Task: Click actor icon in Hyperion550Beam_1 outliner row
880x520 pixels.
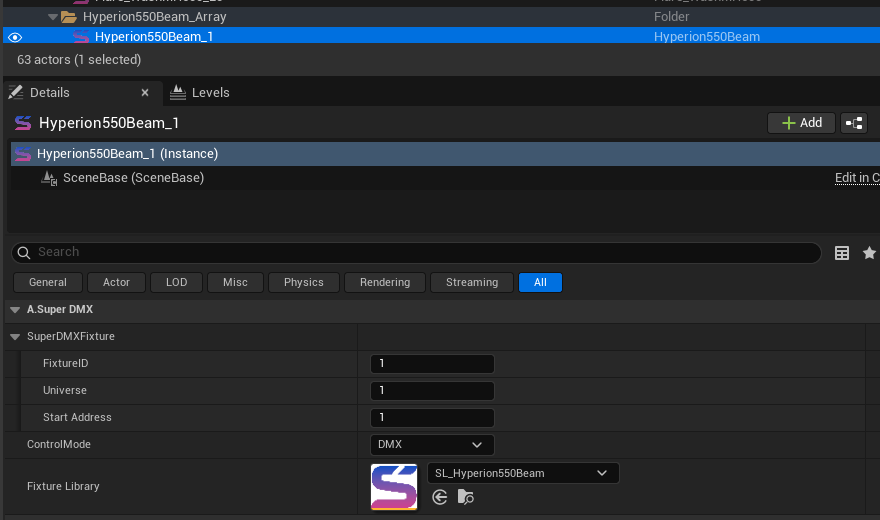Action: tap(81, 37)
